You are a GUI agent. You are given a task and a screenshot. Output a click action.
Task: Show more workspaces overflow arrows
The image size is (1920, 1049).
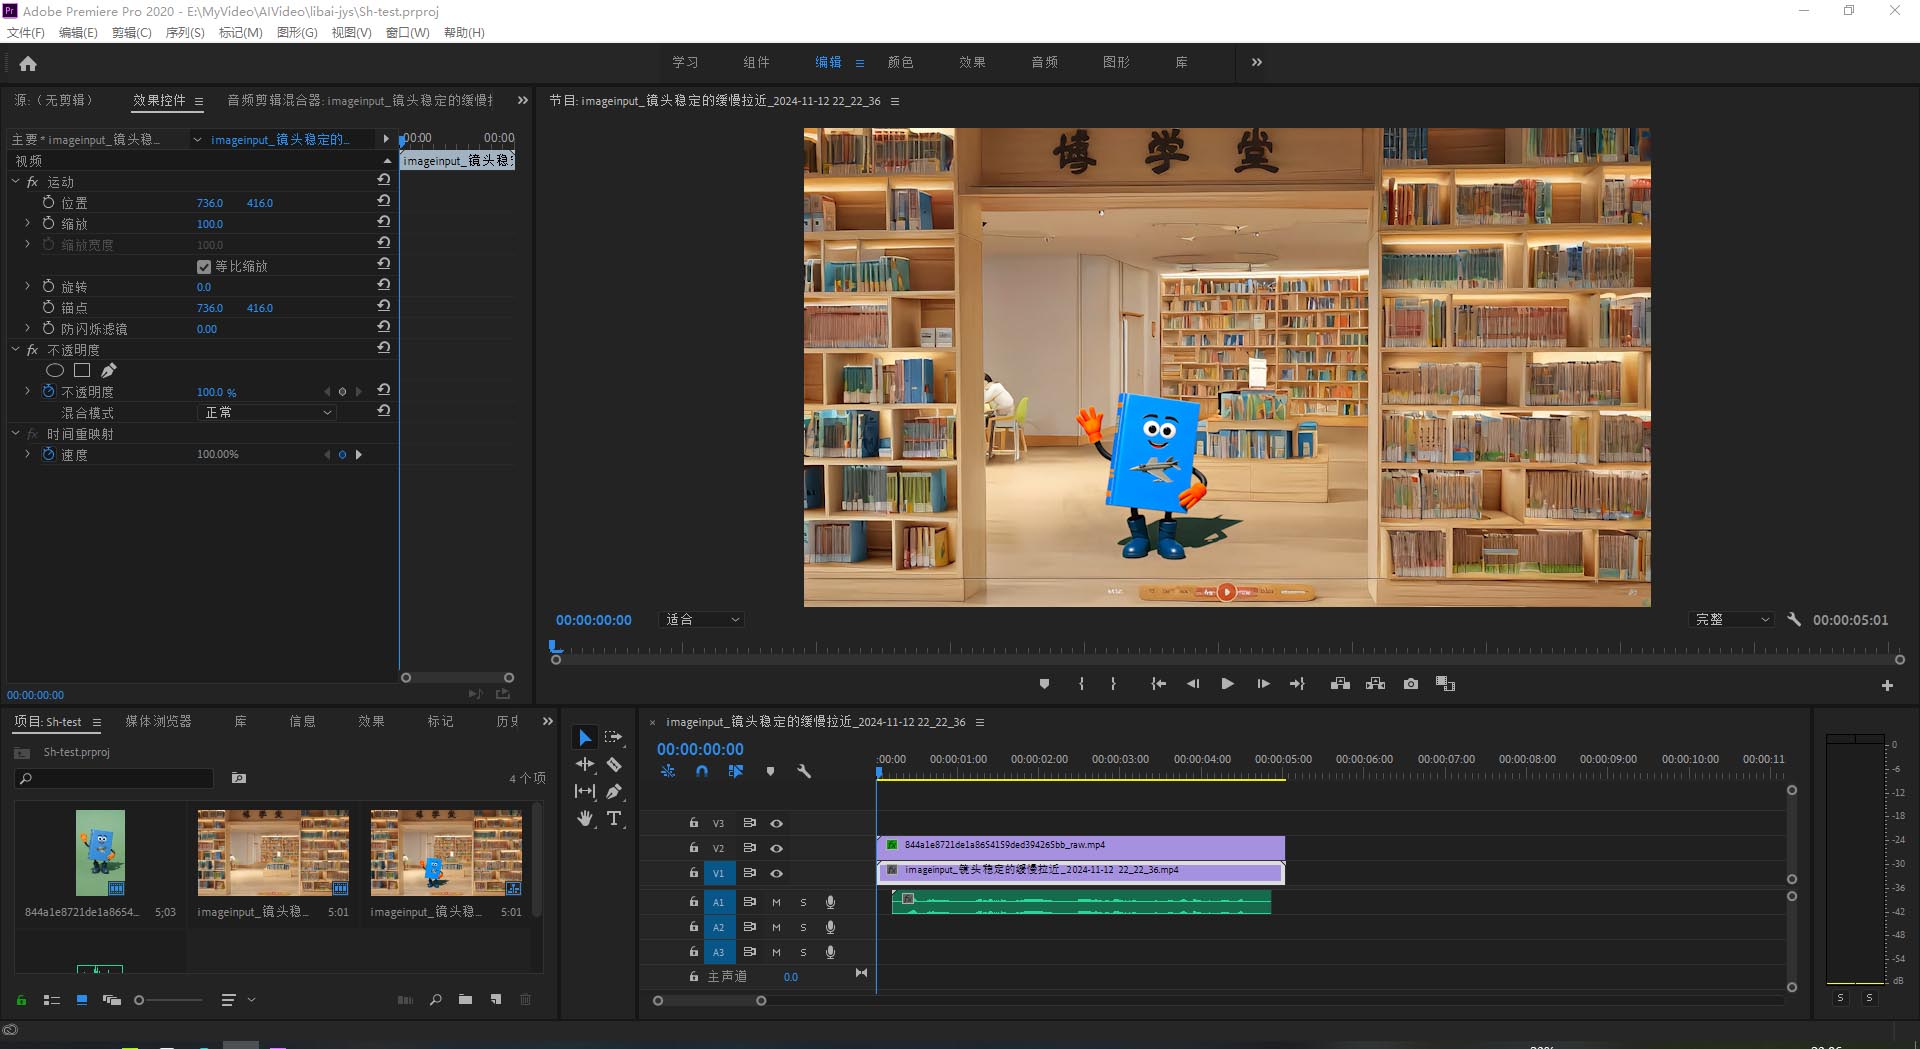click(x=1257, y=62)
